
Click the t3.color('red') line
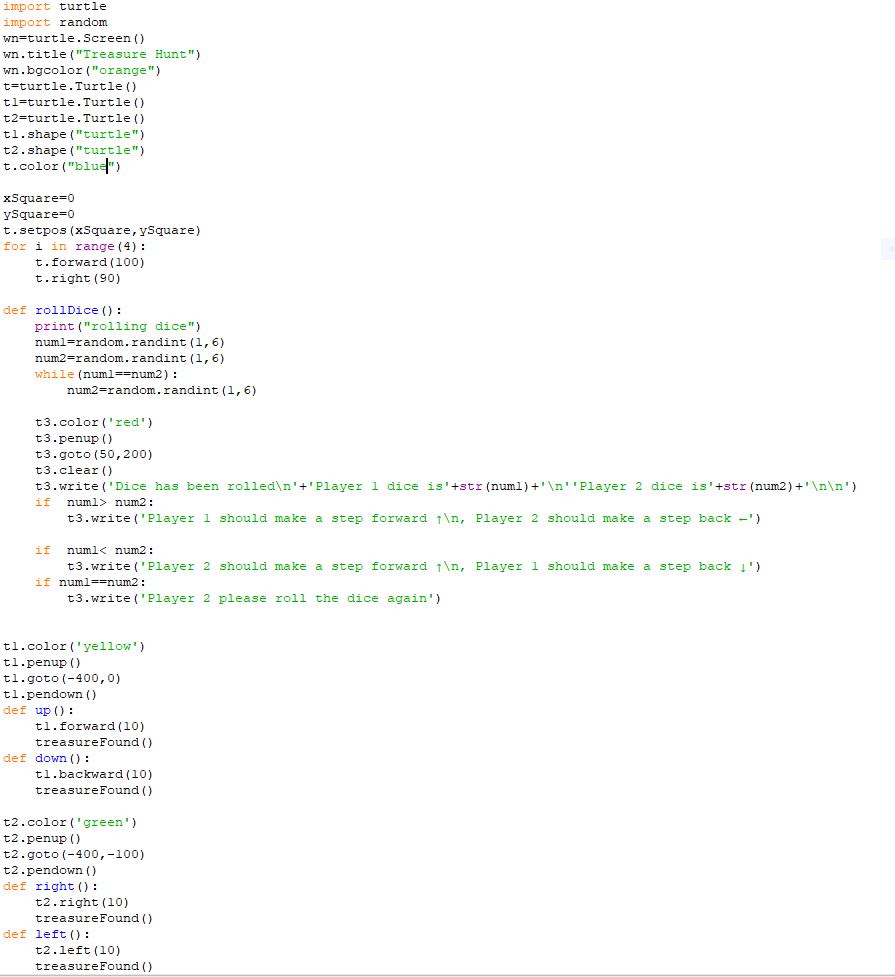click(94, 422)
